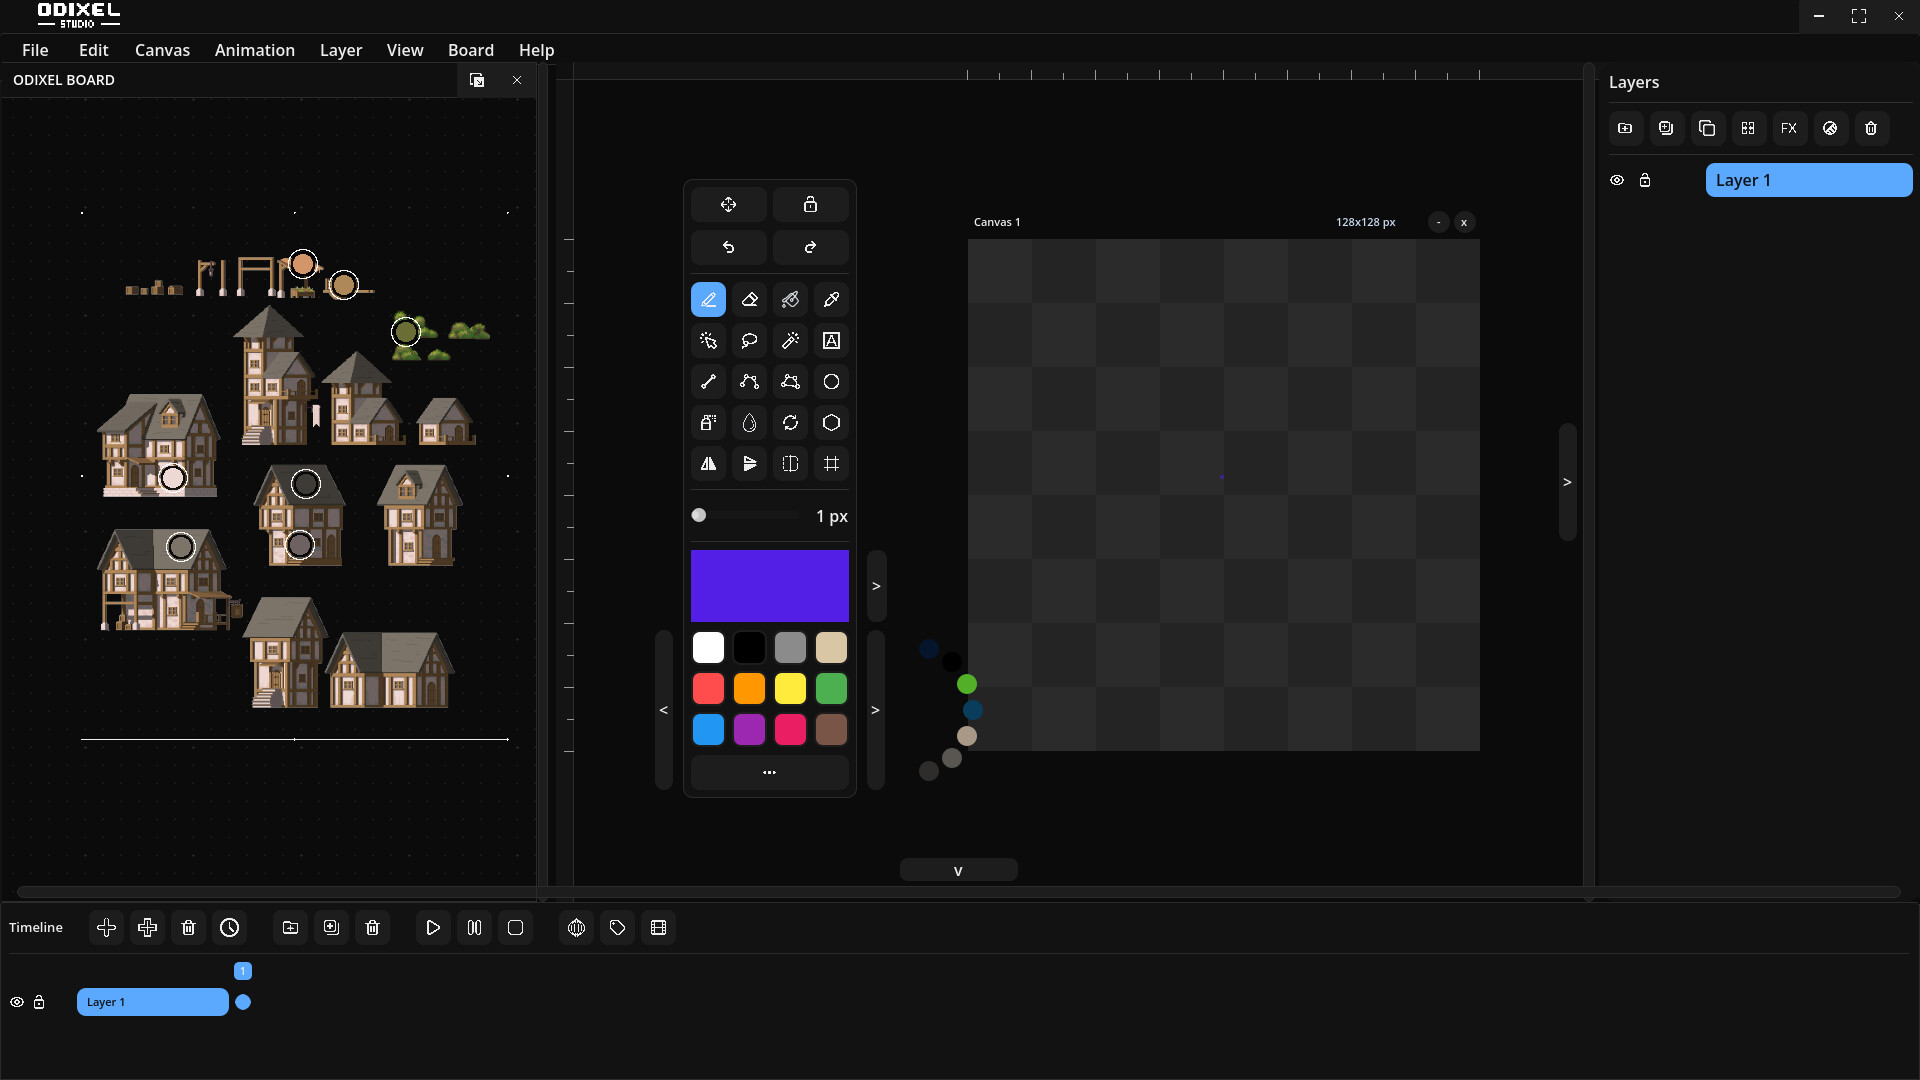Screen dimensions: 1920x1080
Task: Select the Eraser tool
Action: pos(749,300)
